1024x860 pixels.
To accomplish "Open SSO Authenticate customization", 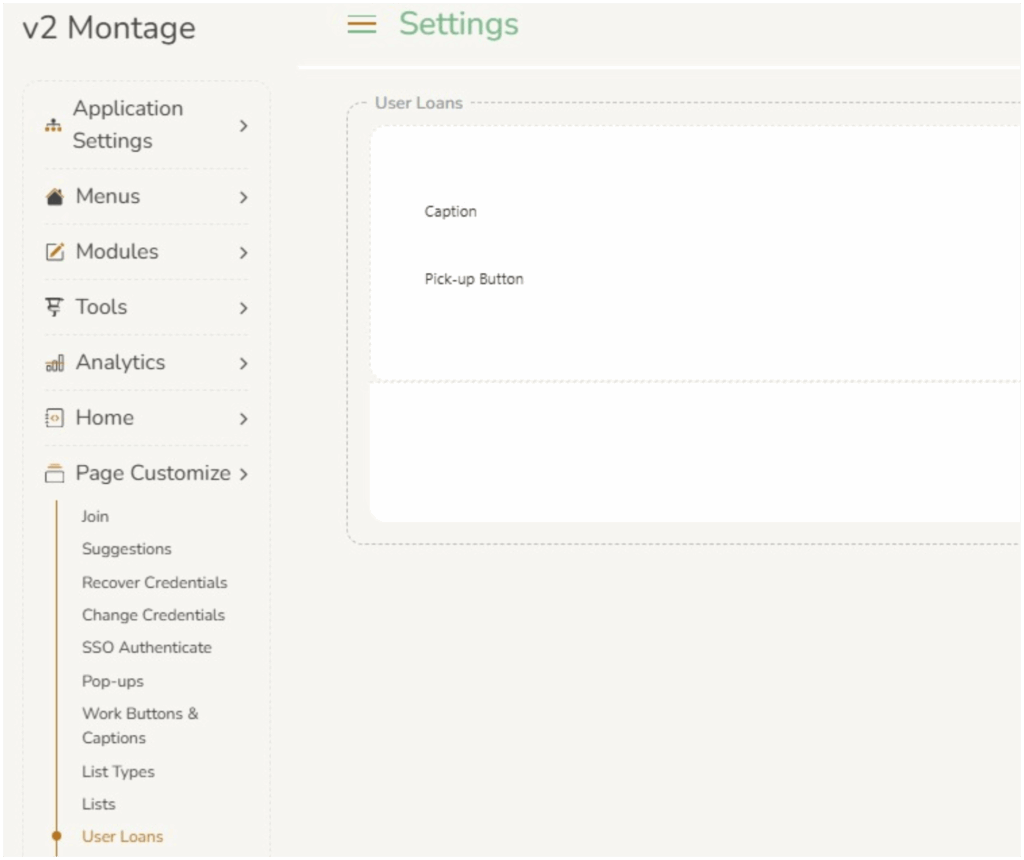I will 146,648.
